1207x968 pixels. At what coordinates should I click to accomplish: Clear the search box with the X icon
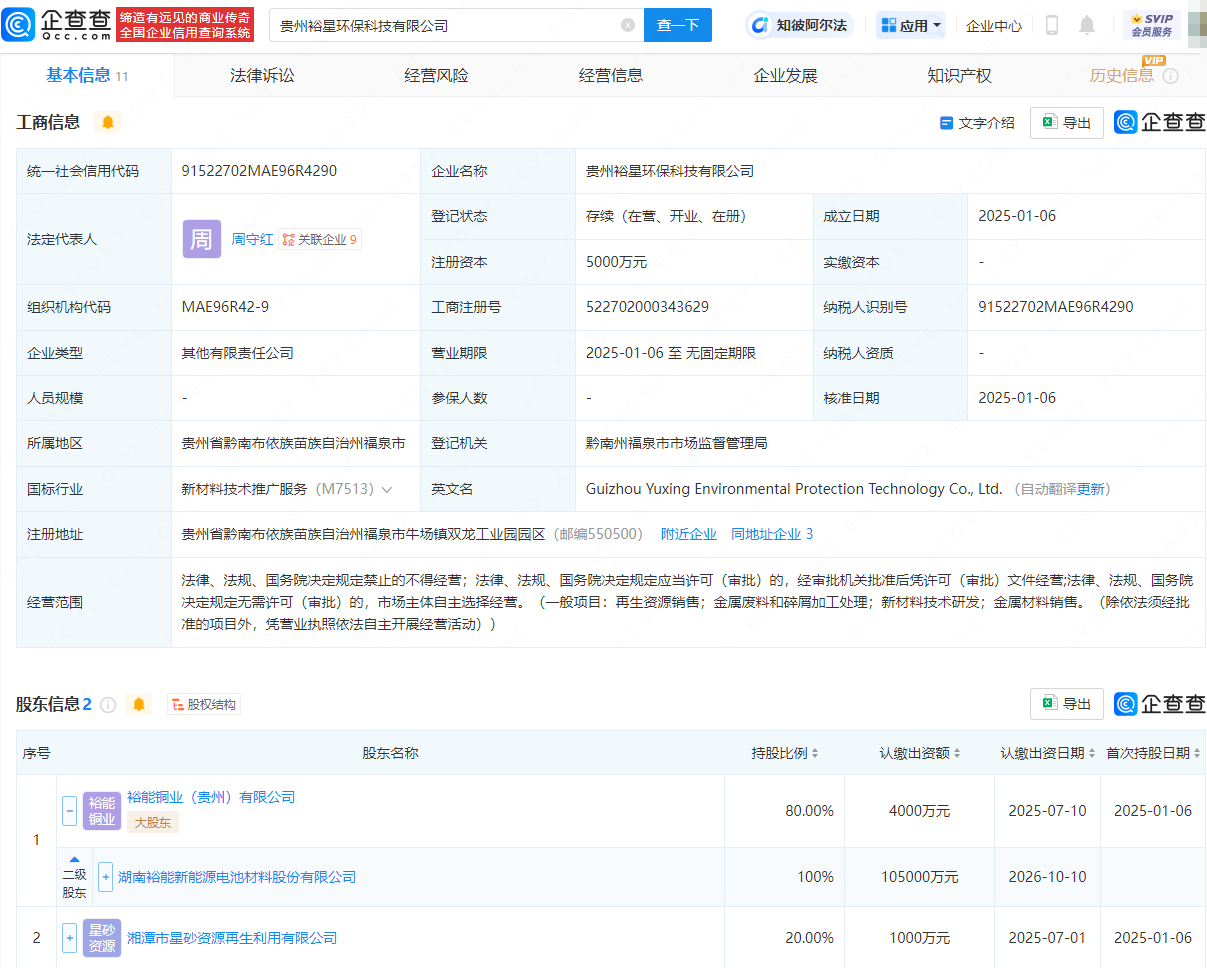[628, 25]
